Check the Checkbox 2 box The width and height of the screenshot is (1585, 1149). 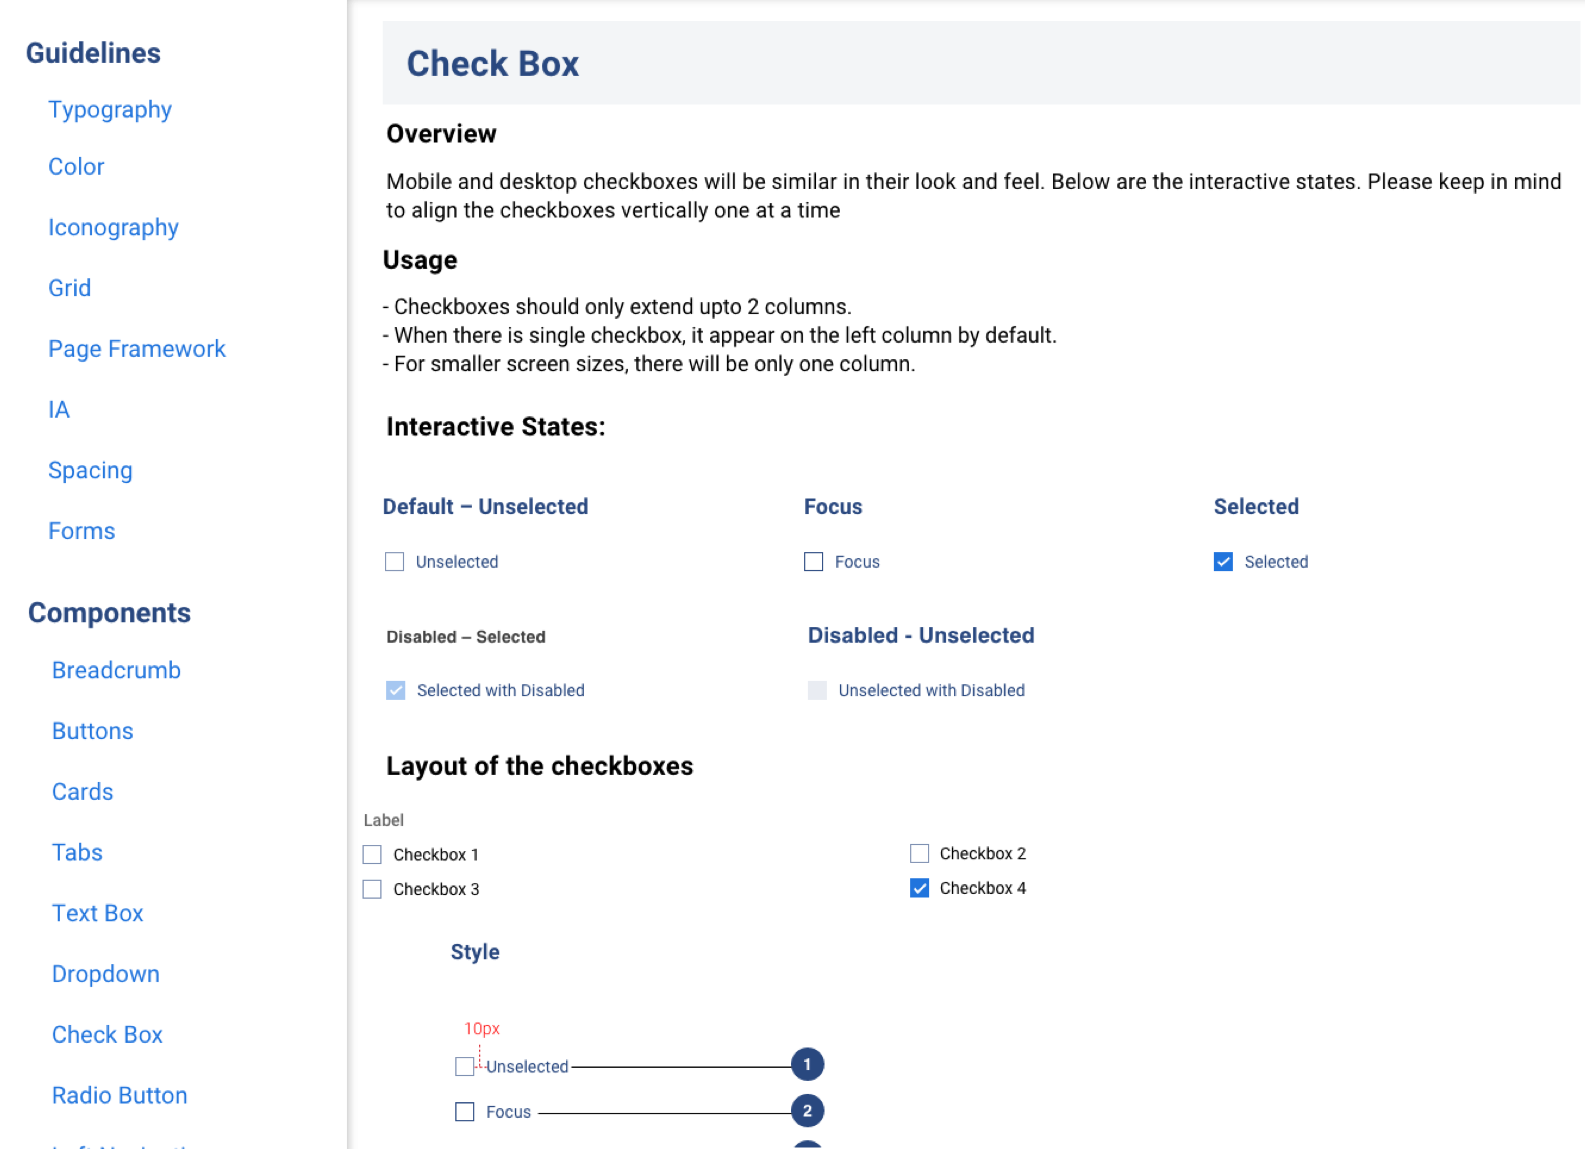pyautogui.click(x=920, y=854)
